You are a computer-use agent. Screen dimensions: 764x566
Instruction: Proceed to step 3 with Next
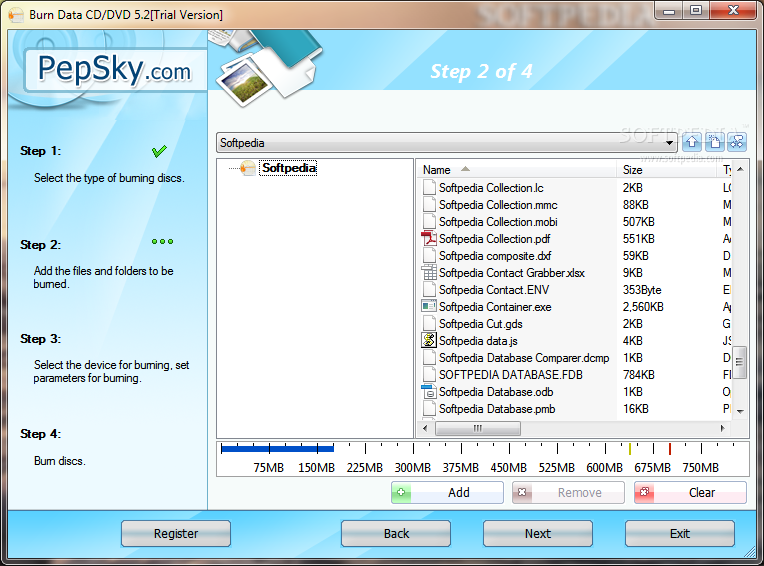pos(538,533)
